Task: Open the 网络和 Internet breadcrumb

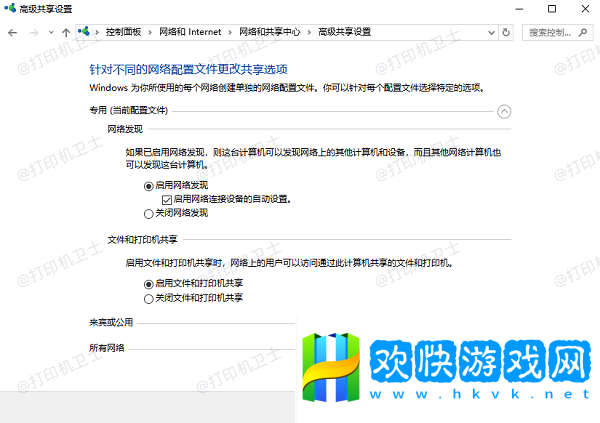Action: (190, 32)
